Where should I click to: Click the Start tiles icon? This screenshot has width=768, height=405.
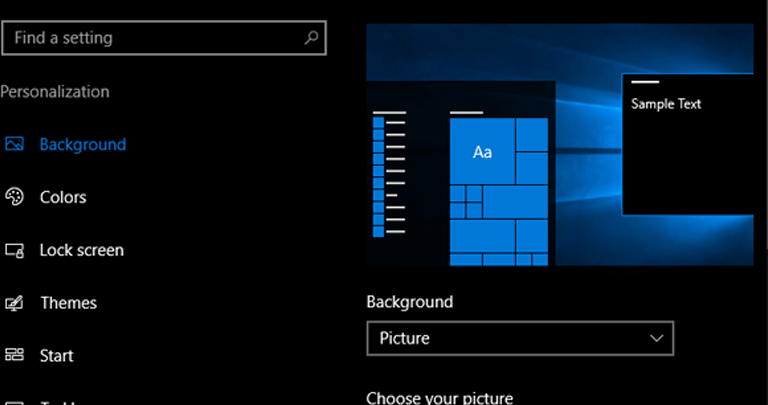[x=14, y=355]
